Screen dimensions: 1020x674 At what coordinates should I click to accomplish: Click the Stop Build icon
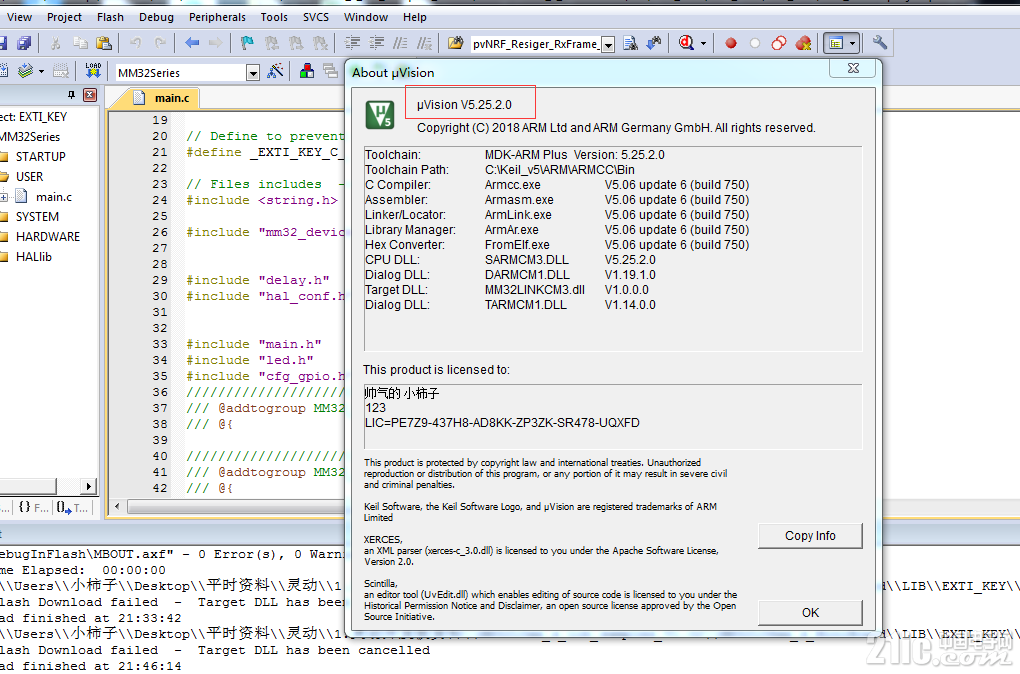60,71
